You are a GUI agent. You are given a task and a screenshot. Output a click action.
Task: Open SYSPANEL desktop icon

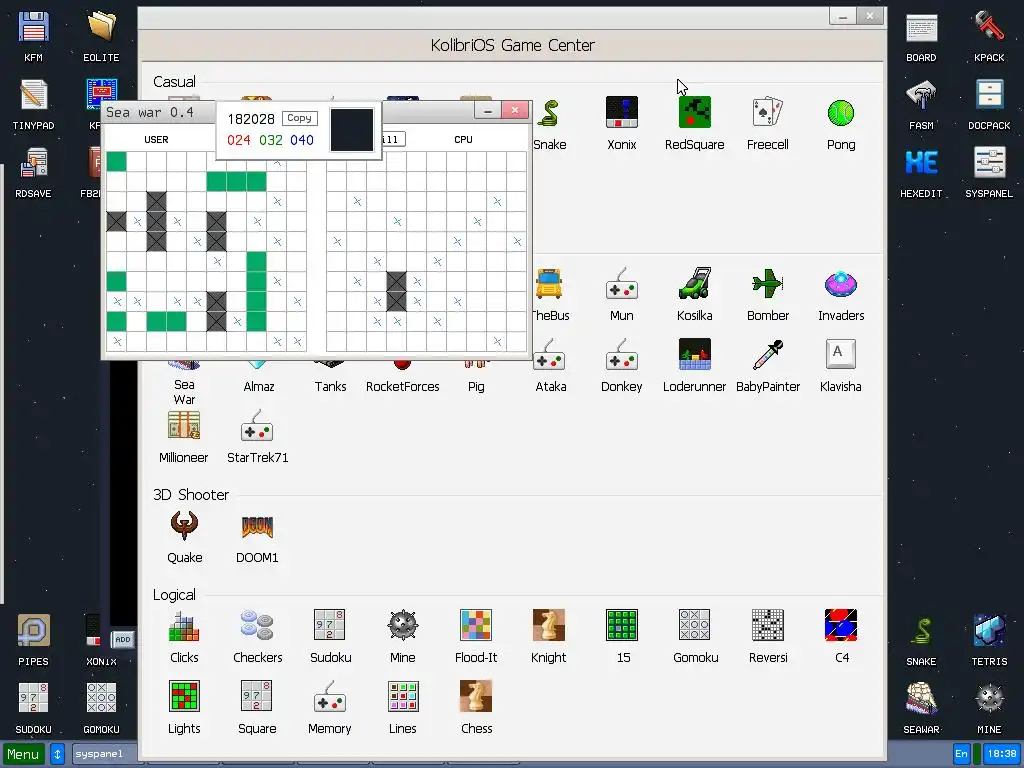pyautogui.click(x=989, y=172)
